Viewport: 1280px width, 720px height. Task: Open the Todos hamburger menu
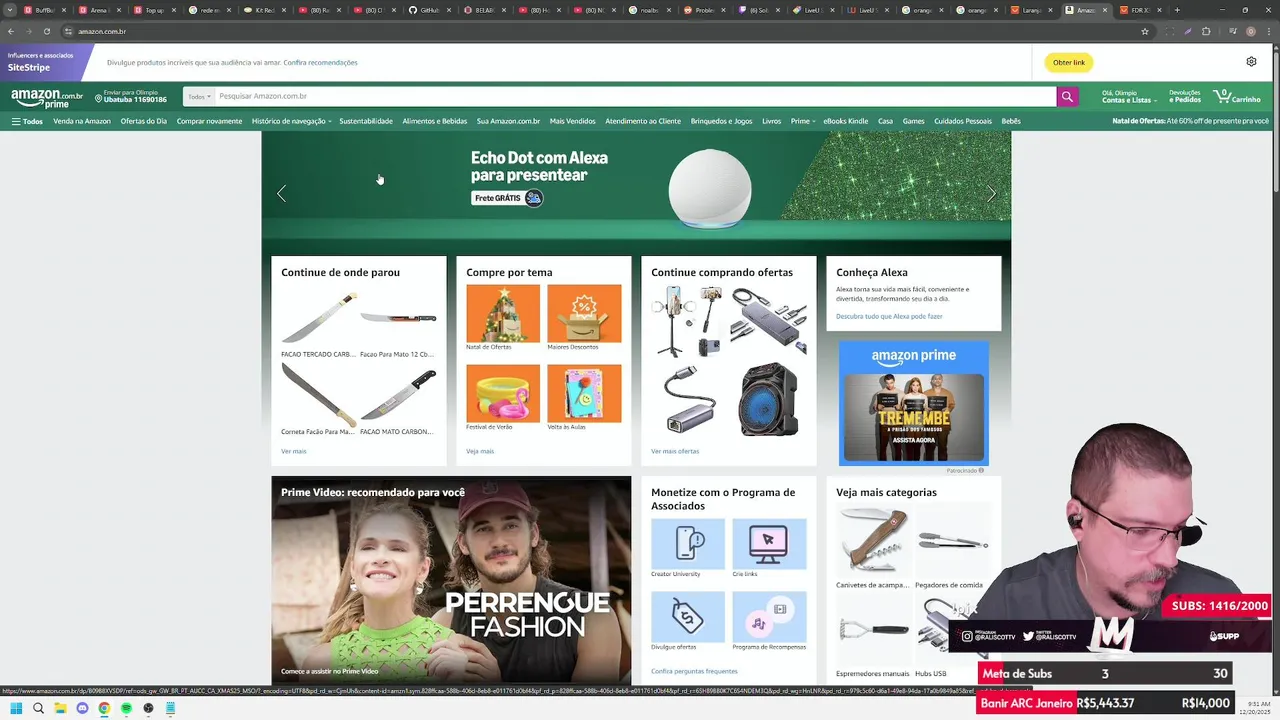click(27, 121)
